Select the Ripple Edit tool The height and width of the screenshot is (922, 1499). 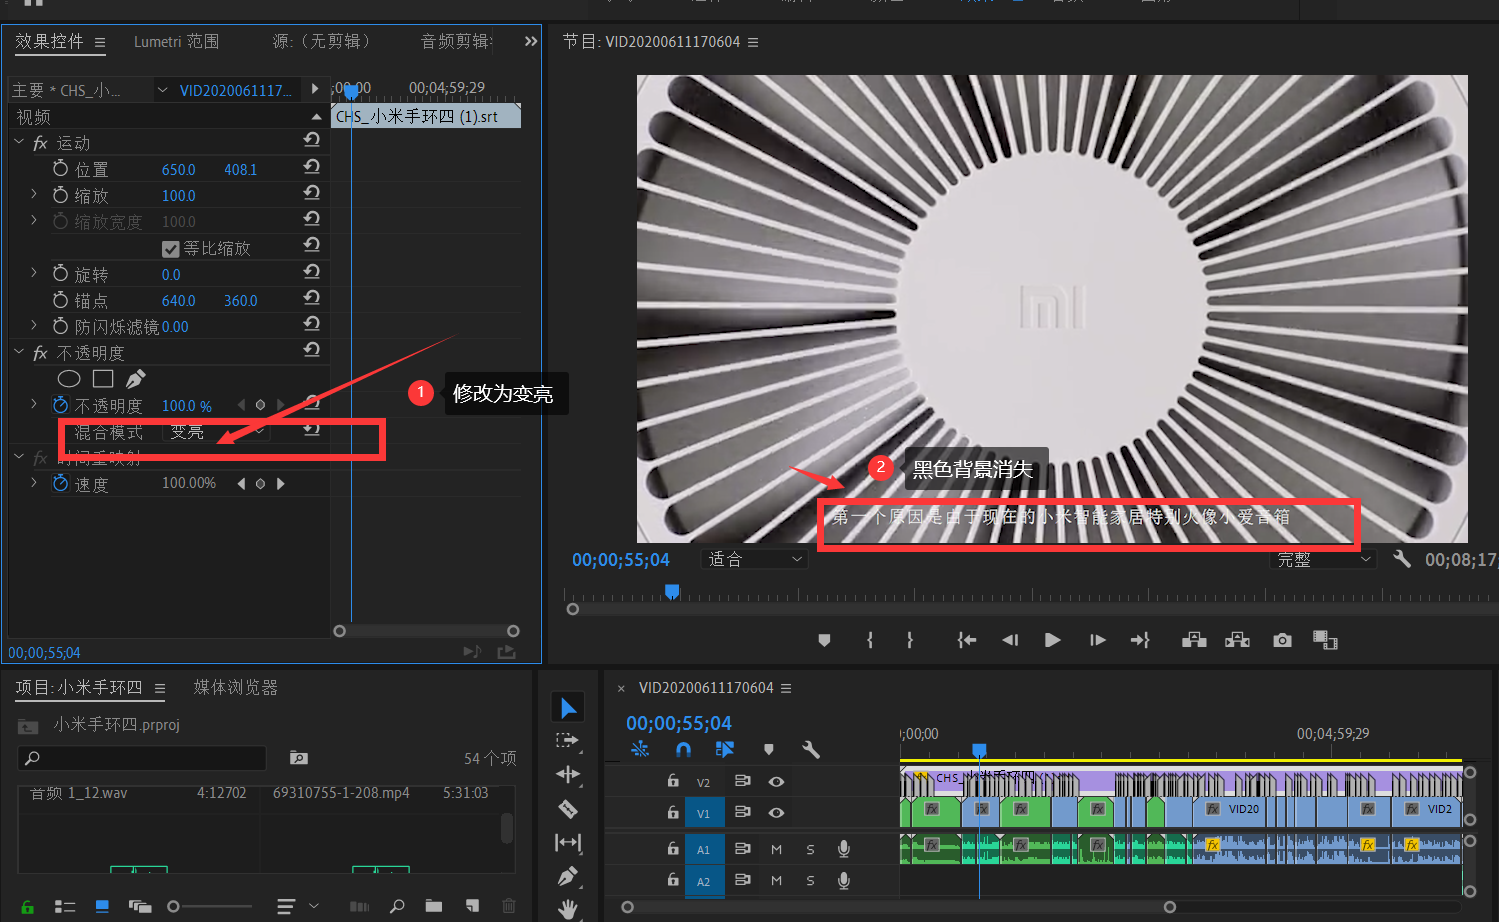pyautogui.click(x=568, y=774)
